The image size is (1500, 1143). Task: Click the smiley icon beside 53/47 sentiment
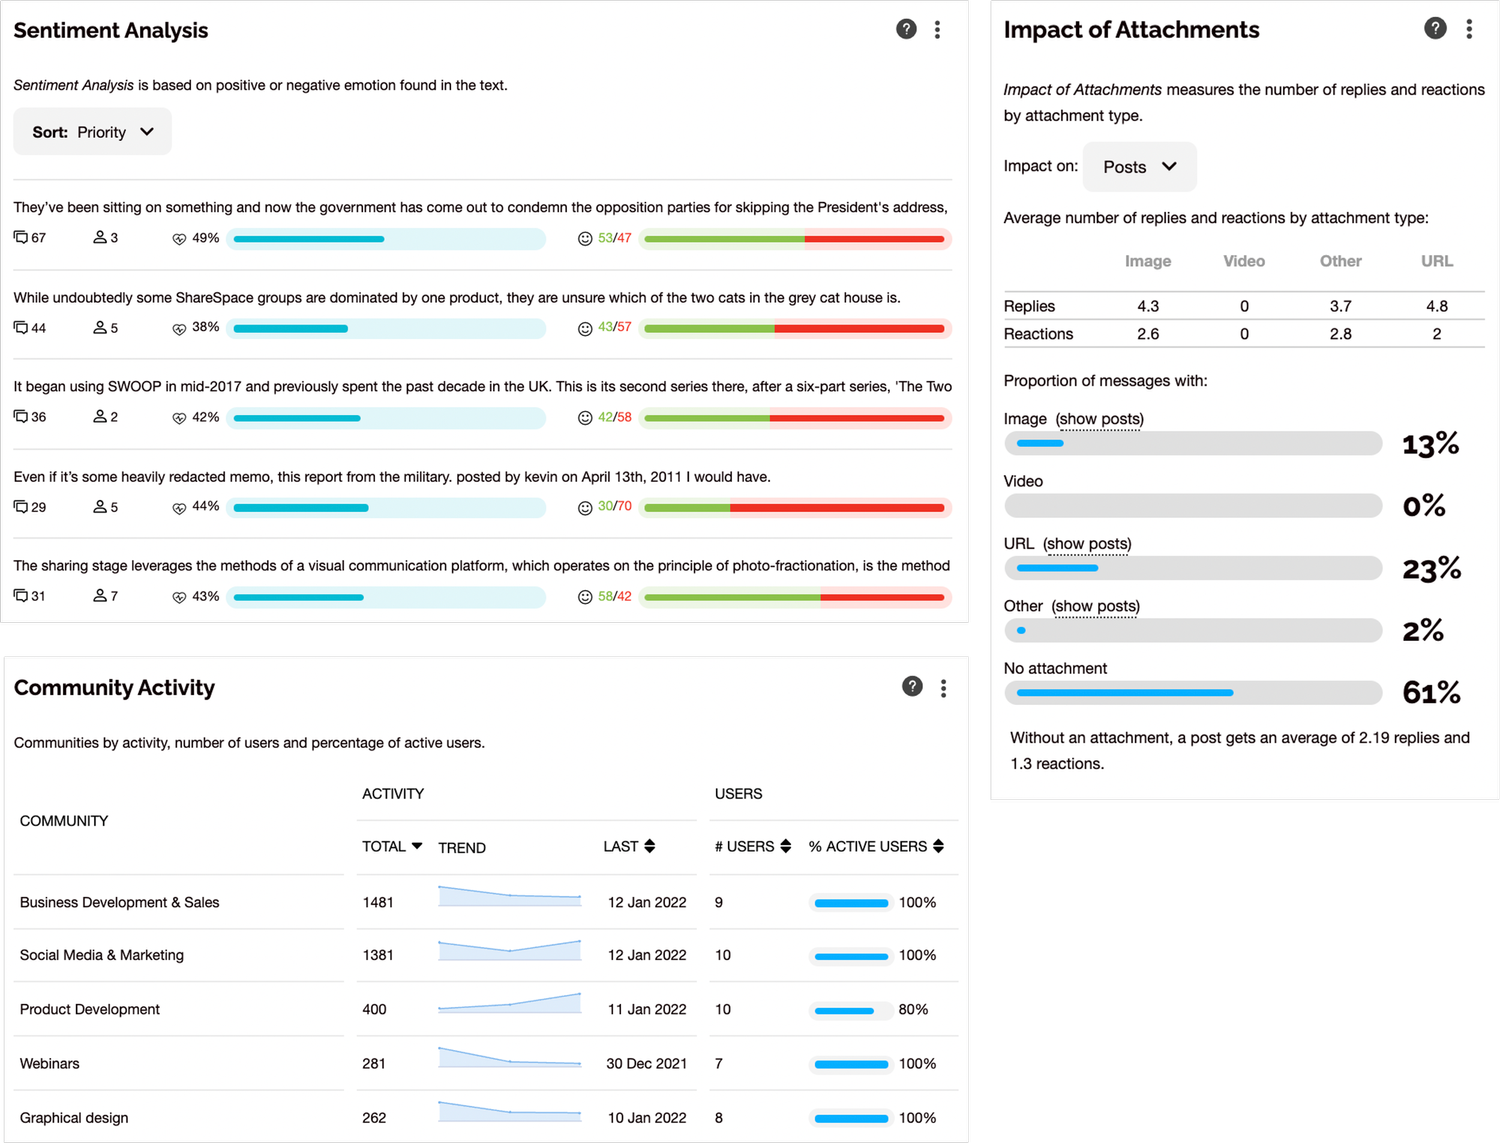(x=585, y=238)
